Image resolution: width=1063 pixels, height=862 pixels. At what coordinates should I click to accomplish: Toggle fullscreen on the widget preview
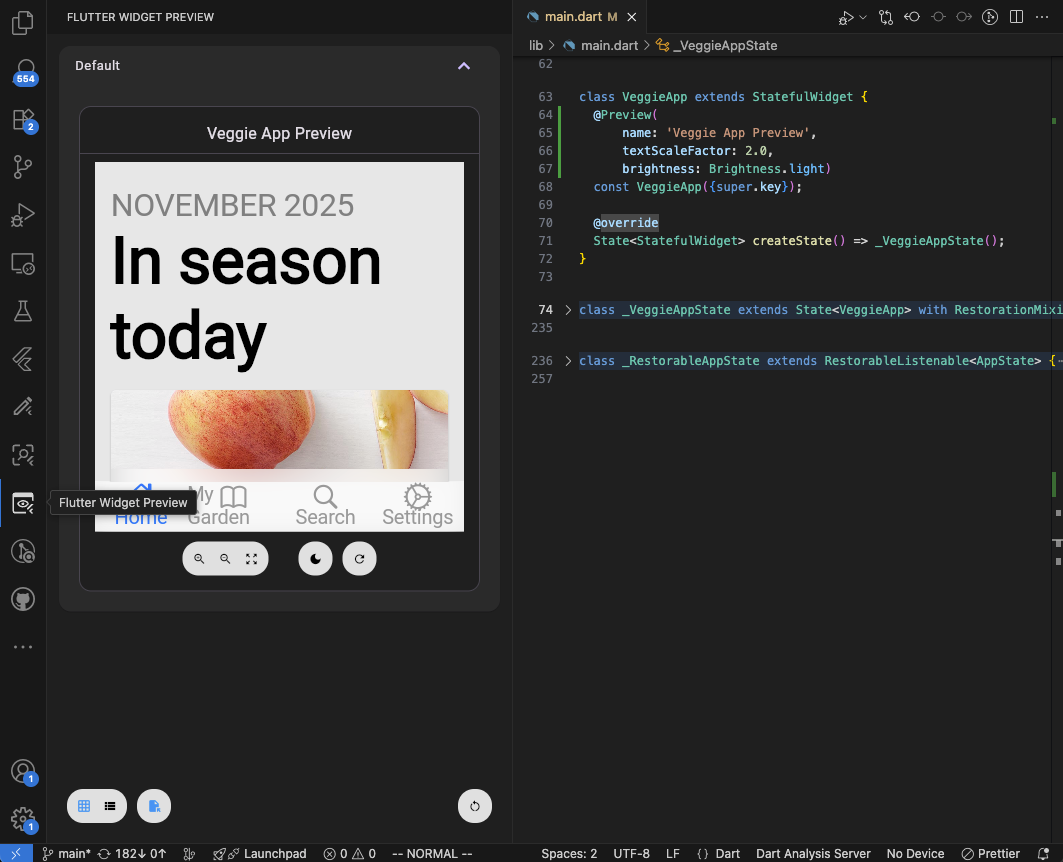tap(251, 558)
